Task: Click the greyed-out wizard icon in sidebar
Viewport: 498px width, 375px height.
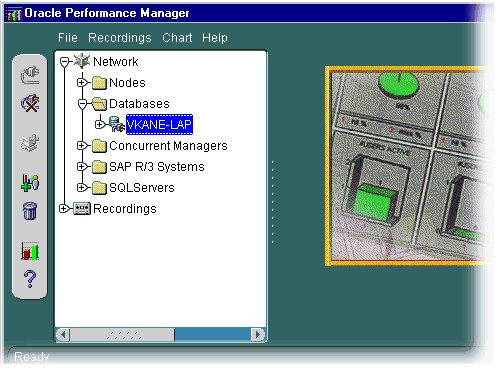Action: coord(30,143)
